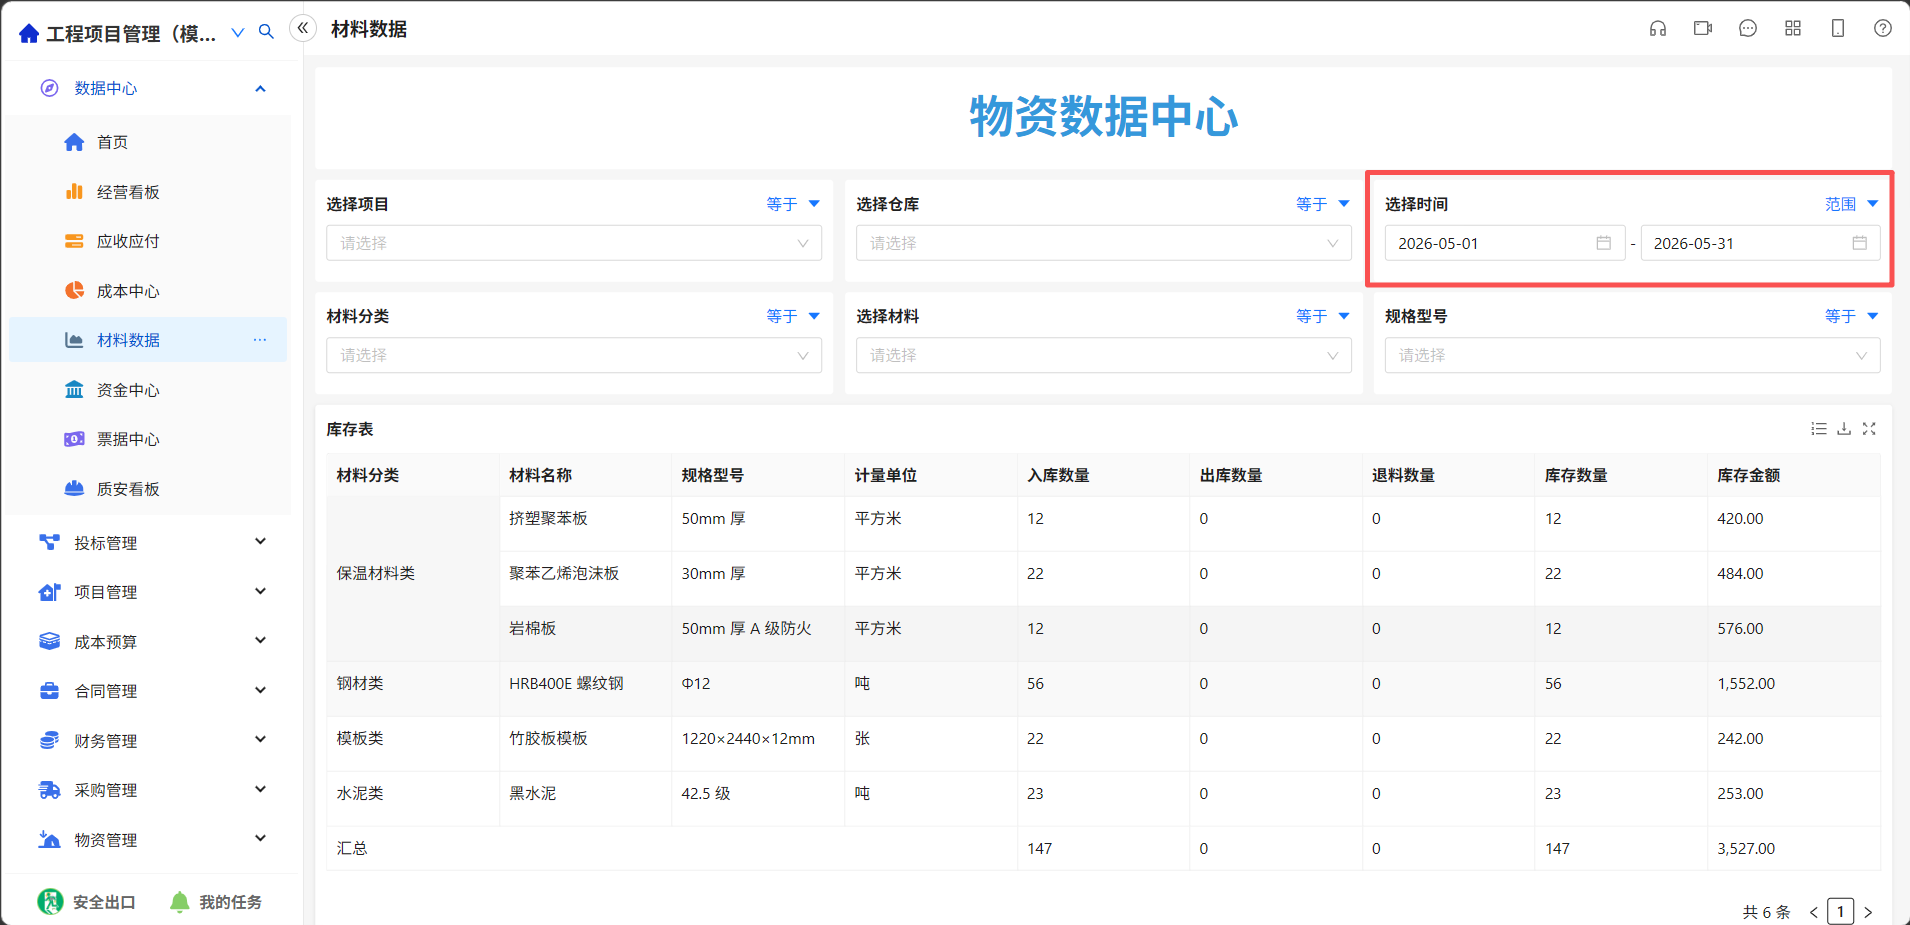Click the headset support icon
The height and width of the screenshot is (925, 1910).
(1658, 29)
